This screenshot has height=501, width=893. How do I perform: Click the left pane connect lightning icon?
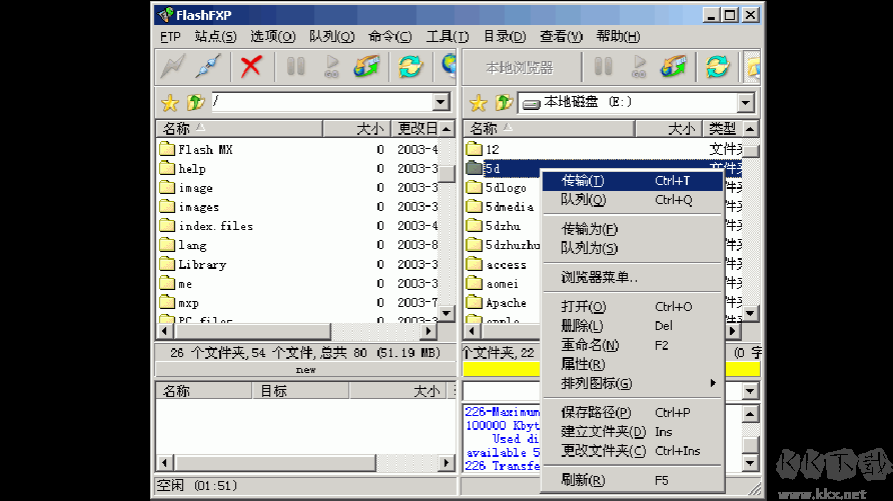coord(173,67)
